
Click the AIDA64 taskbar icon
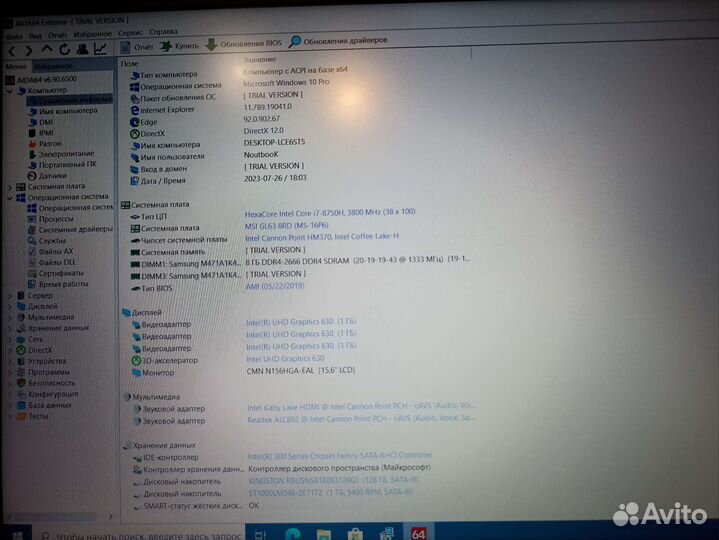[x=419, y=533]
